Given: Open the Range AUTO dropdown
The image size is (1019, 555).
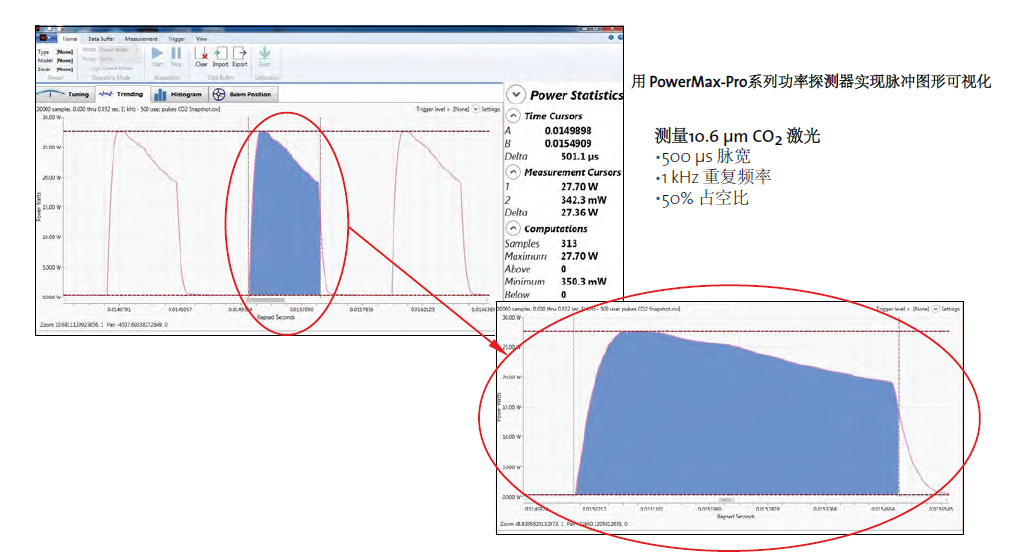Looking at the screenshot, I should 118,59.
